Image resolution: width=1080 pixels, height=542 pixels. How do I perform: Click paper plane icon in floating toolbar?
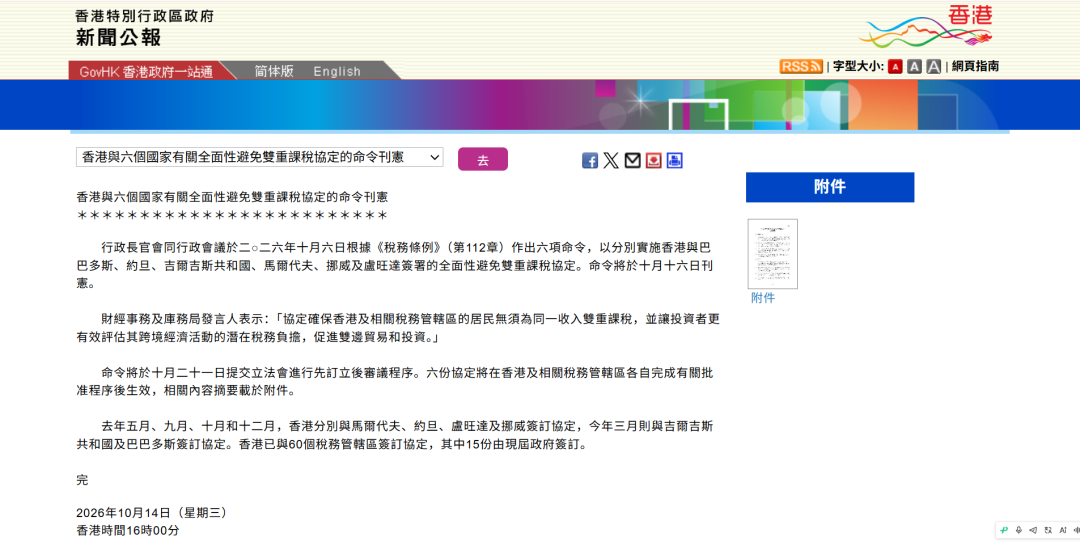click(1033, 530)
